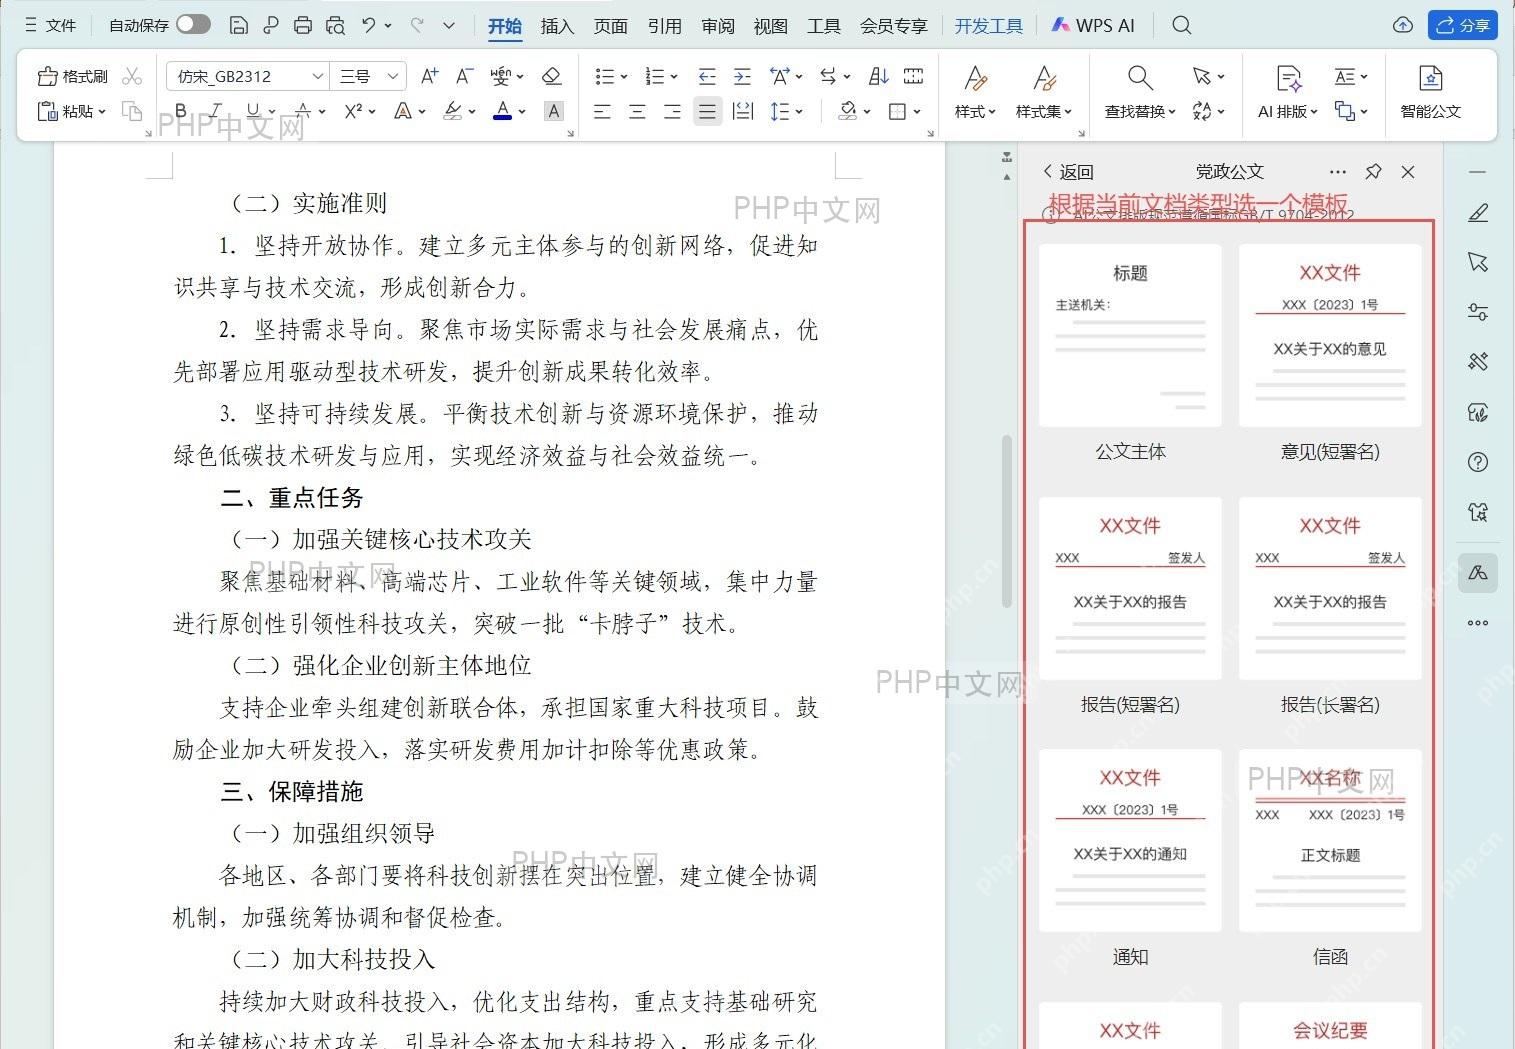Image resolution: width=1515 pixels, height=1049 pixels.
Task: Align text left
Action: (x=602, y=111)
